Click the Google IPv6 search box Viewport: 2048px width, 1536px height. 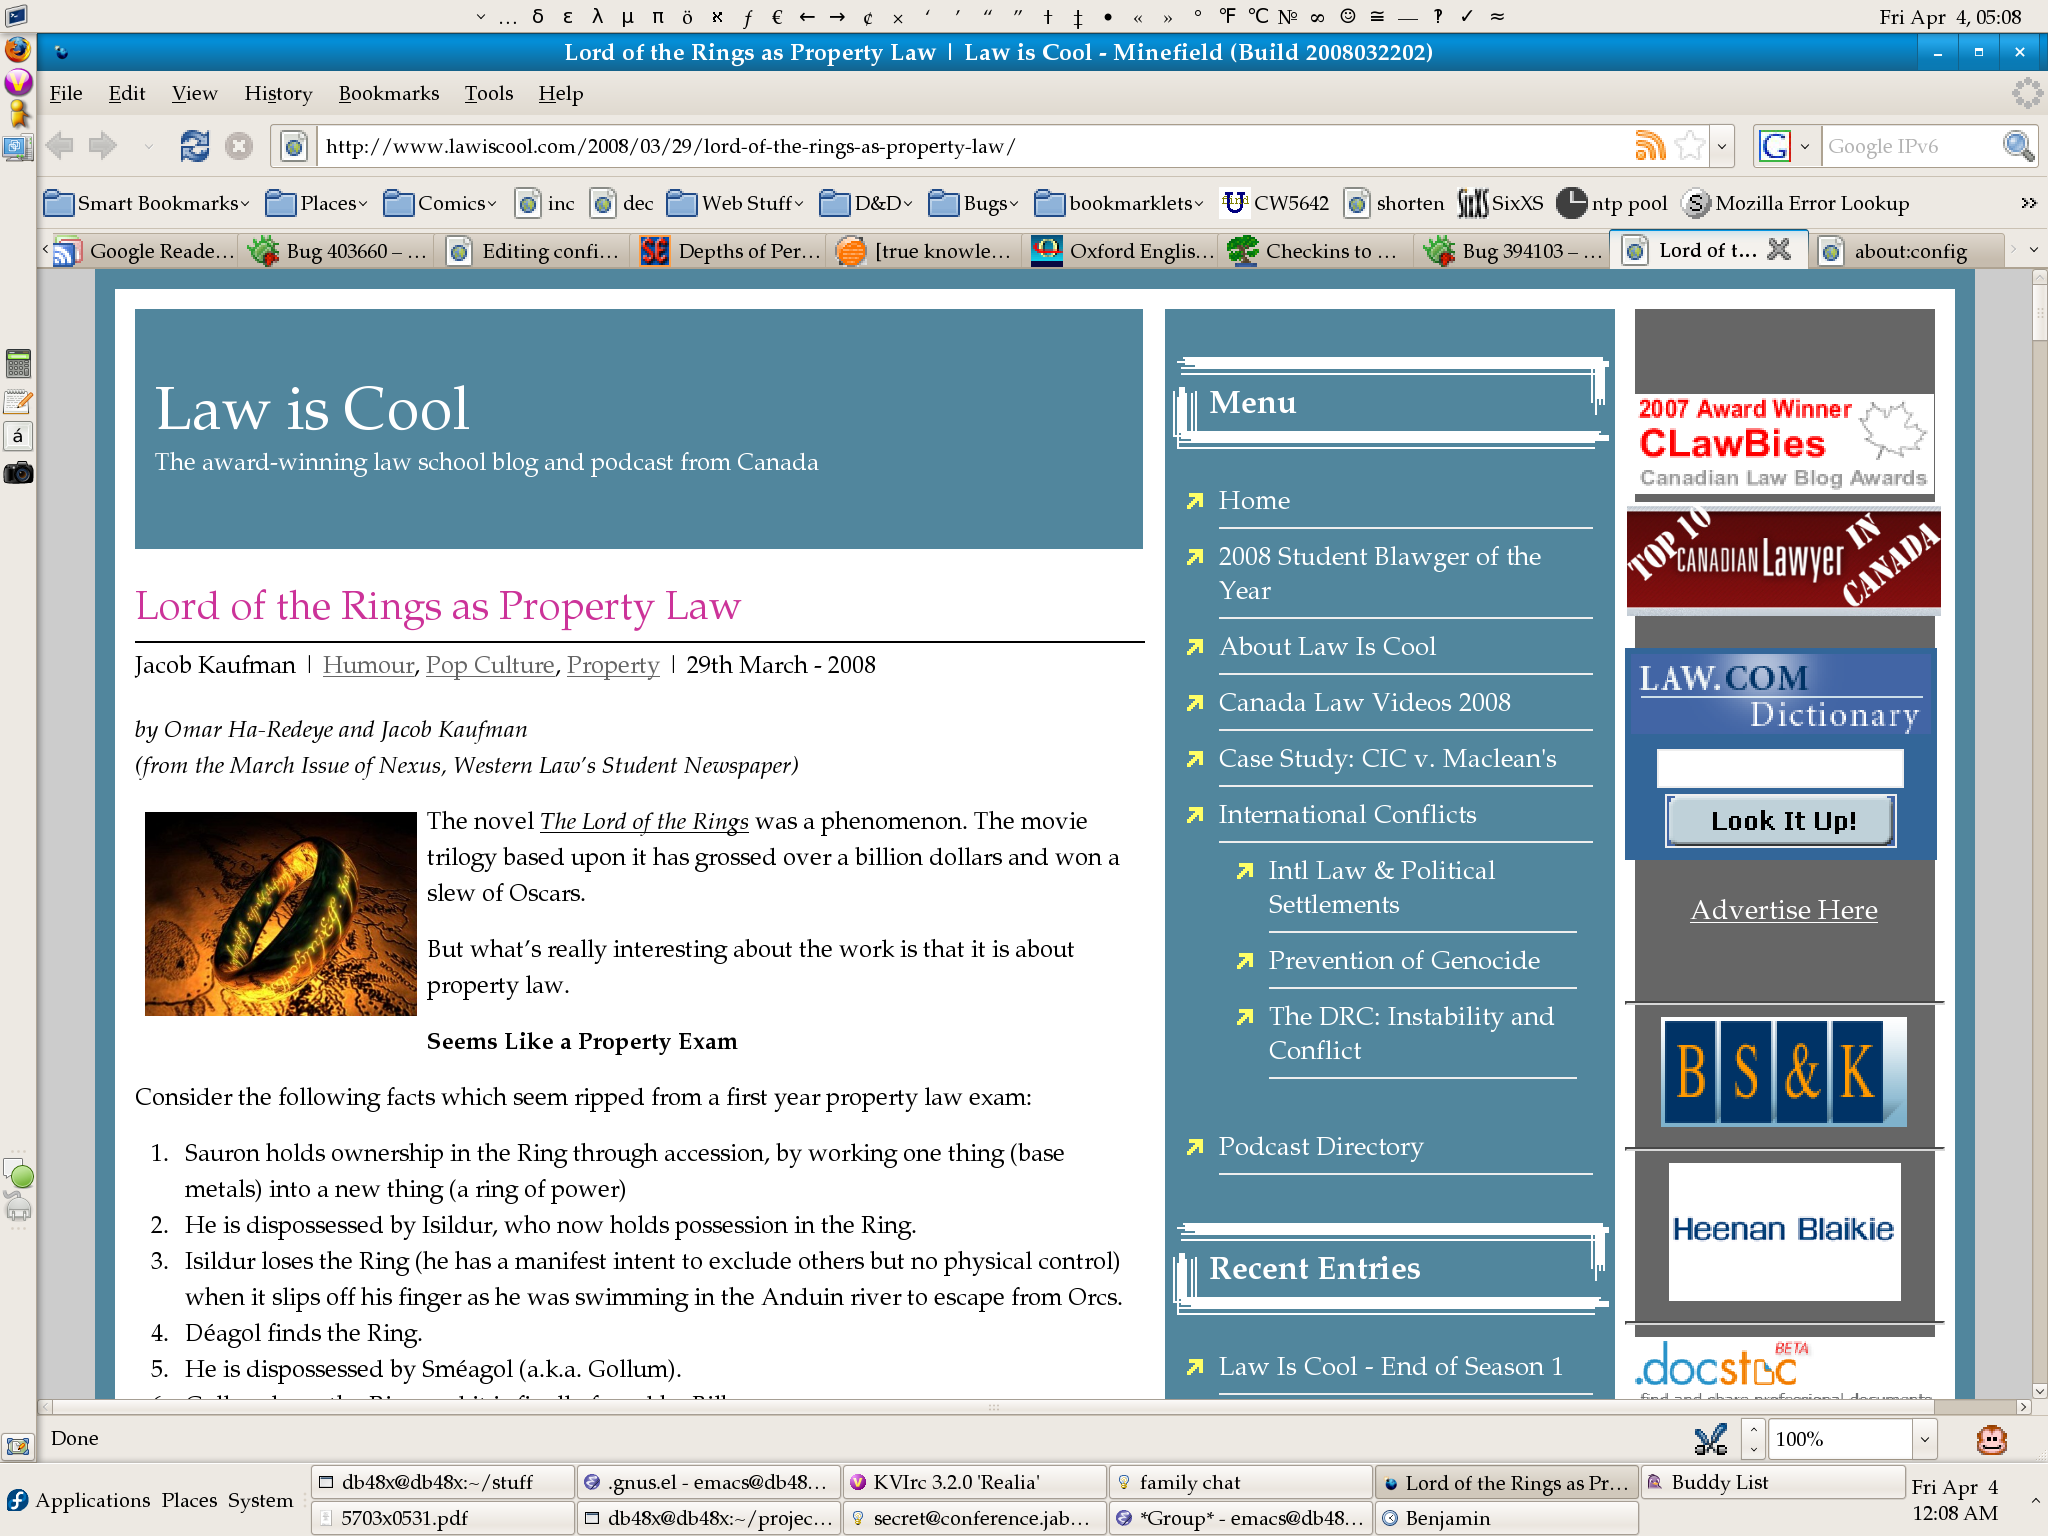(x=1911, y=146)
